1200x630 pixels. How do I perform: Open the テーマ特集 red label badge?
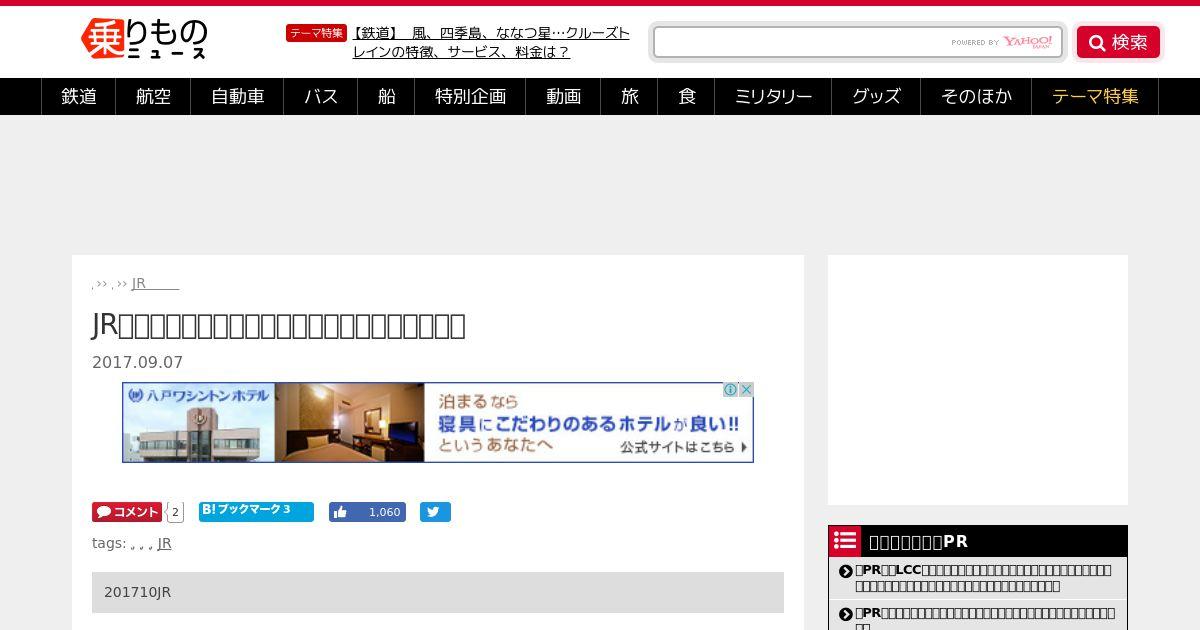(316, 33)
